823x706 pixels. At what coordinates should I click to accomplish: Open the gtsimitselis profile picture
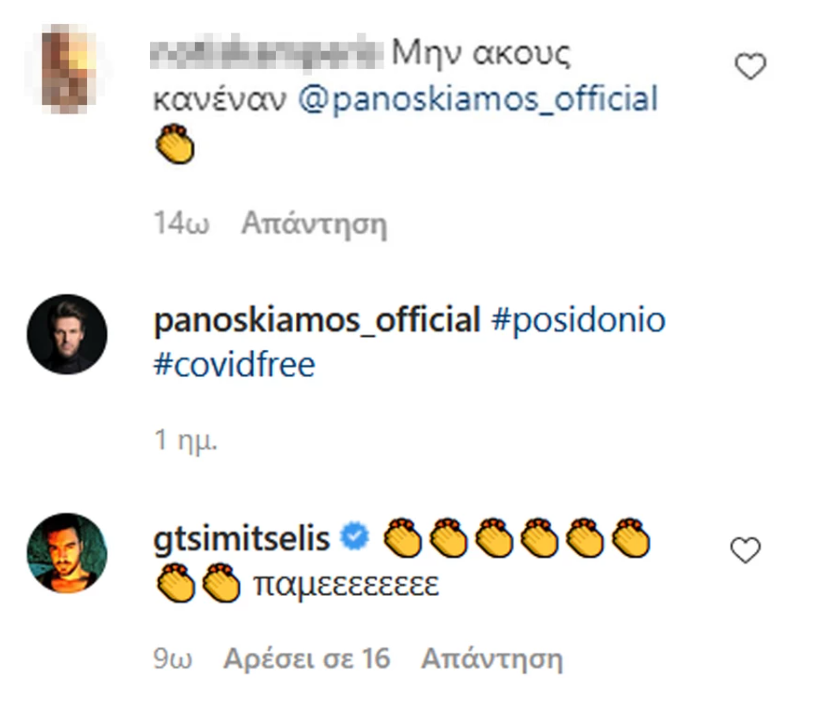point(66,553)
